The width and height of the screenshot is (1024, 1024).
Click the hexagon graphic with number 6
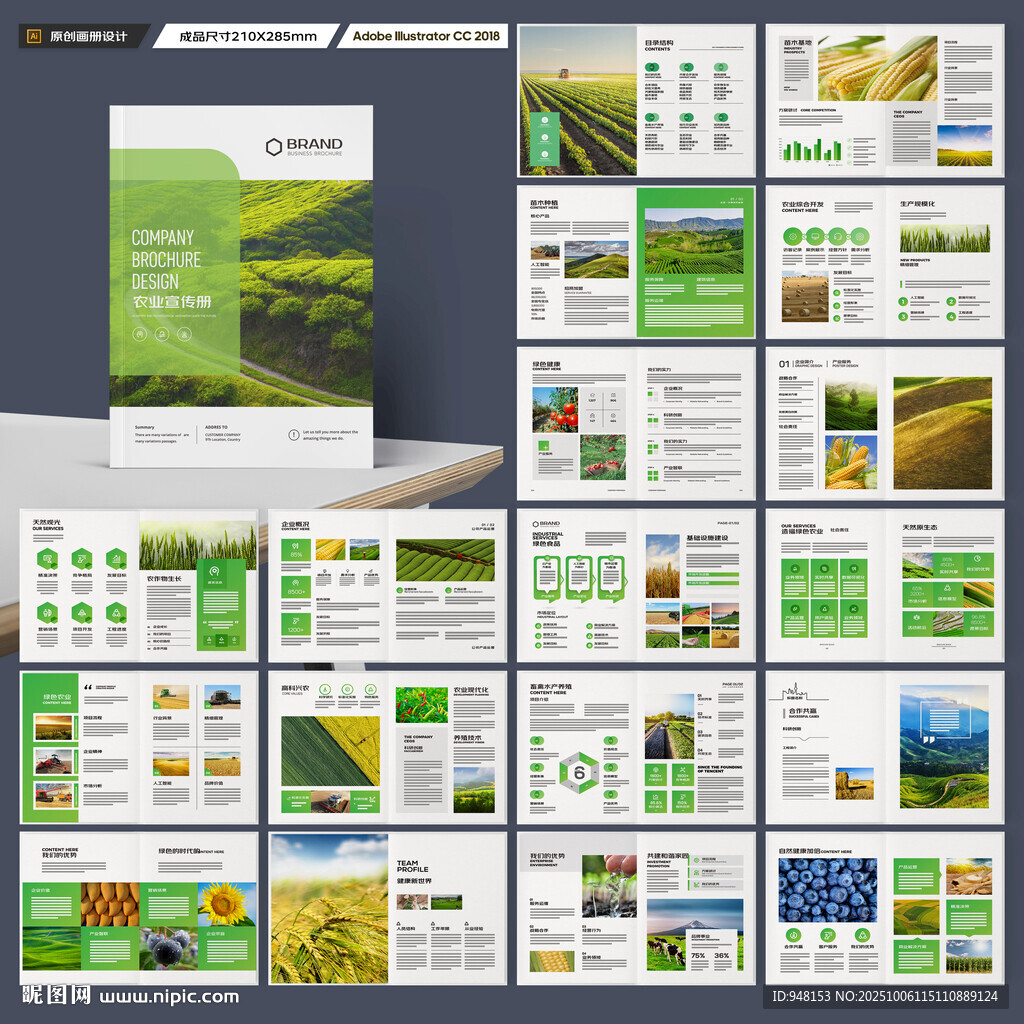tap(579, 773)
